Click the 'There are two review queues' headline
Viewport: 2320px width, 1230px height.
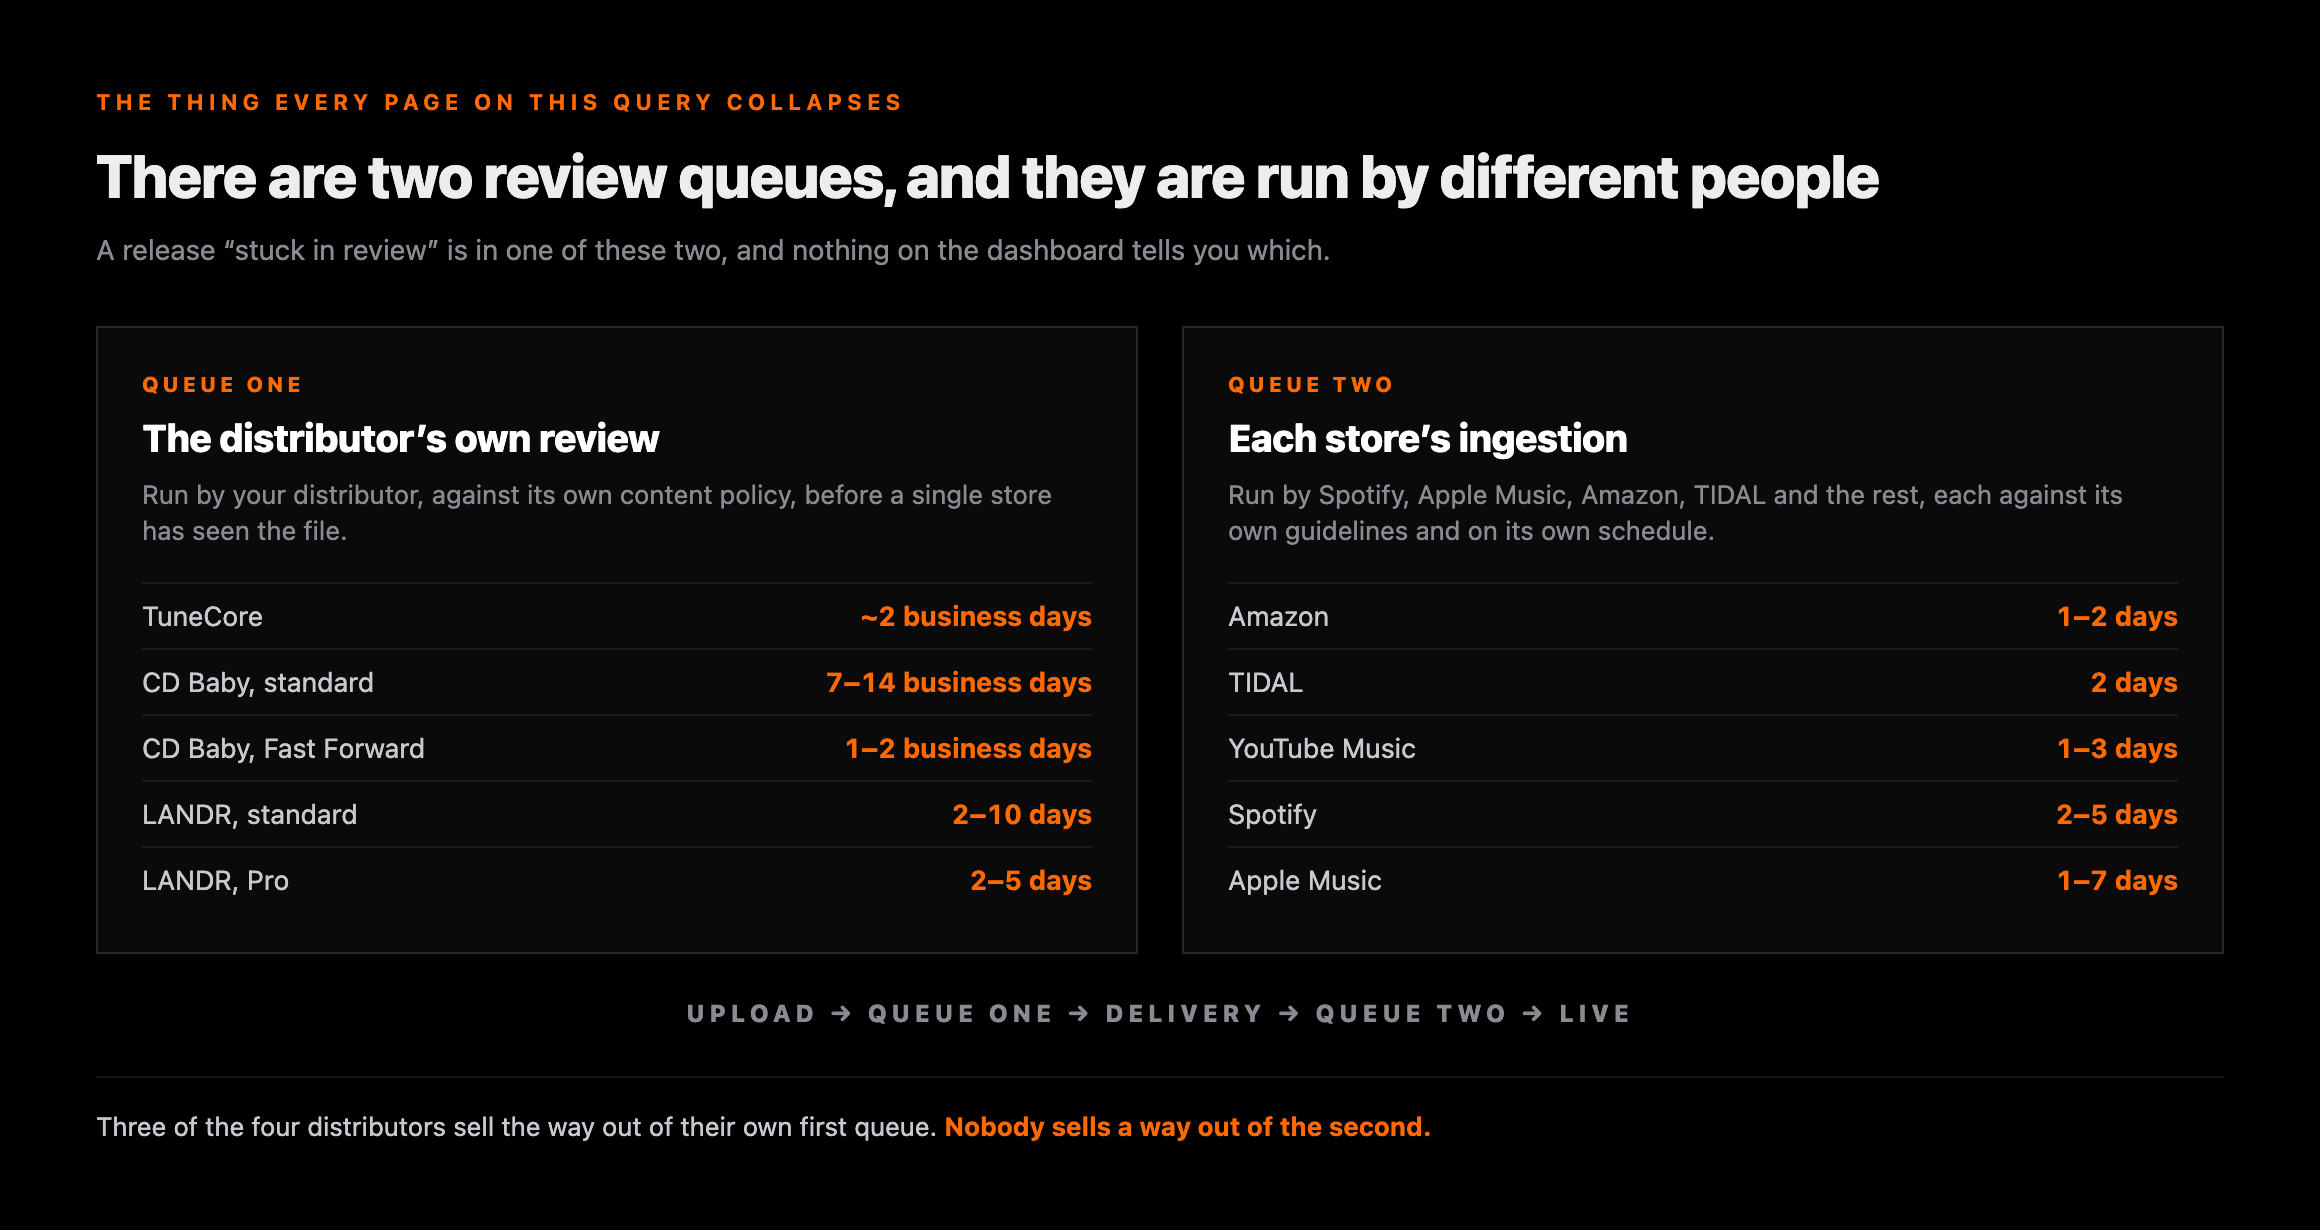point(987,178)
